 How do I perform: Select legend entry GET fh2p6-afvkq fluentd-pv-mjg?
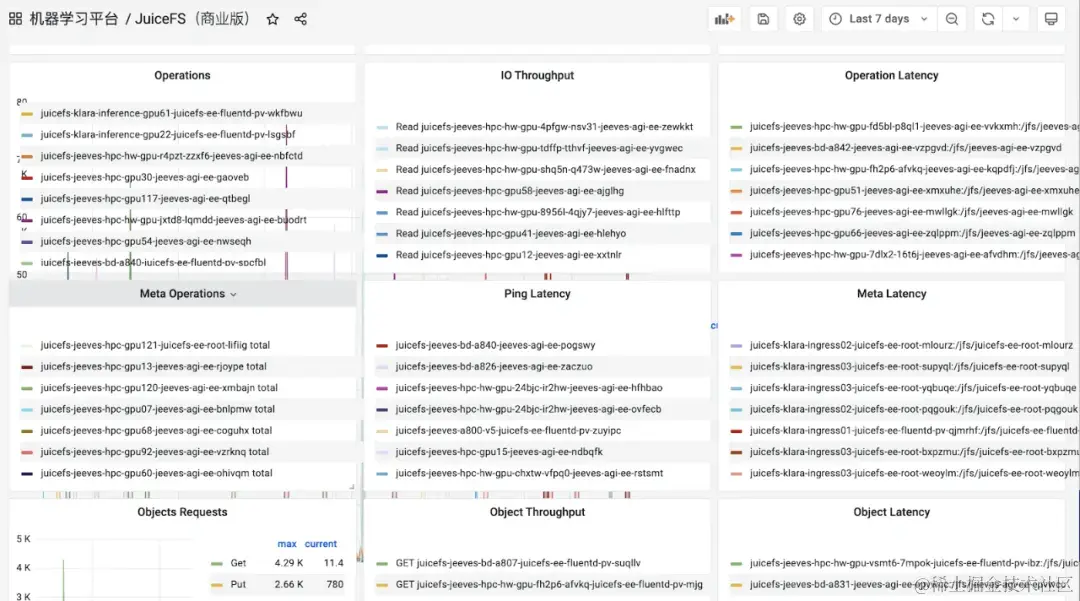pyautogui.click(x=549, y=584)
